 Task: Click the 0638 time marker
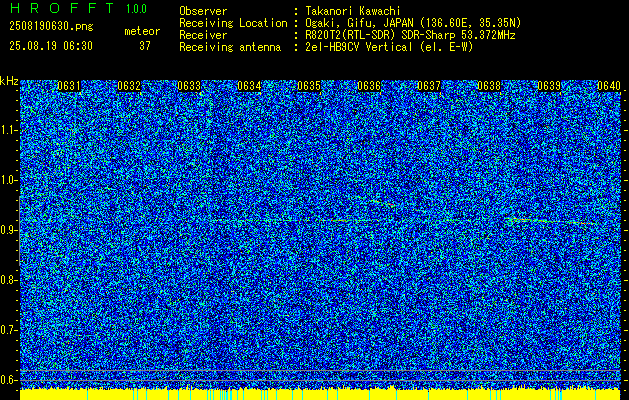[x=489, y=86]
